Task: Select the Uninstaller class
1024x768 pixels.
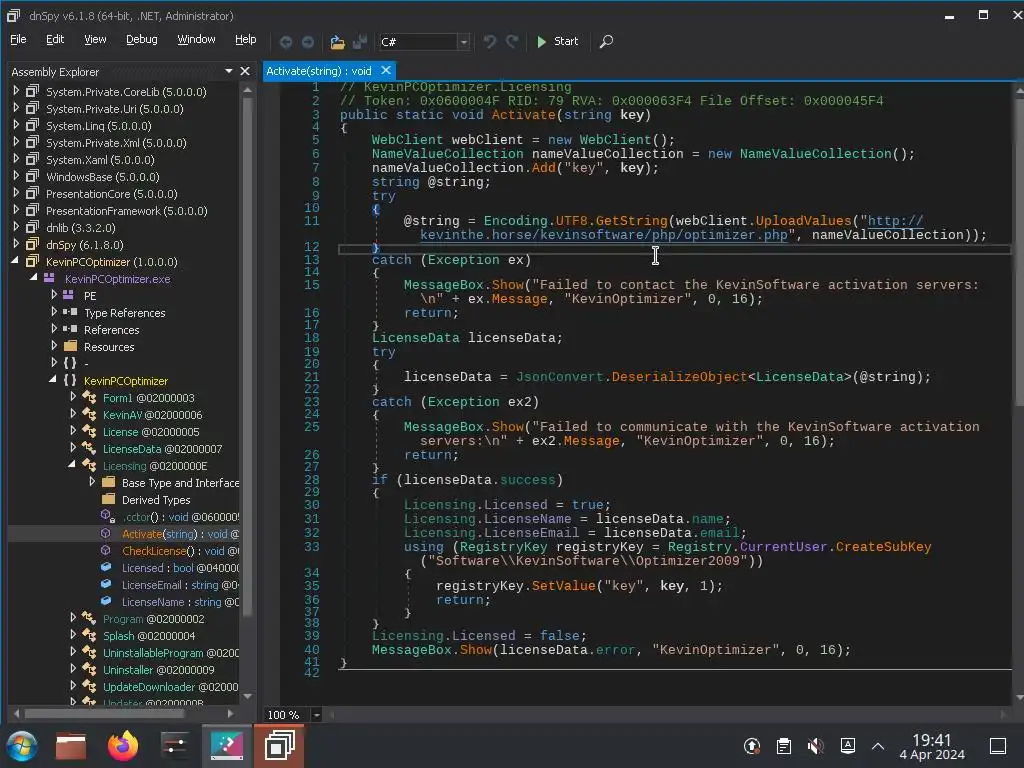Action: pos(158,670)
